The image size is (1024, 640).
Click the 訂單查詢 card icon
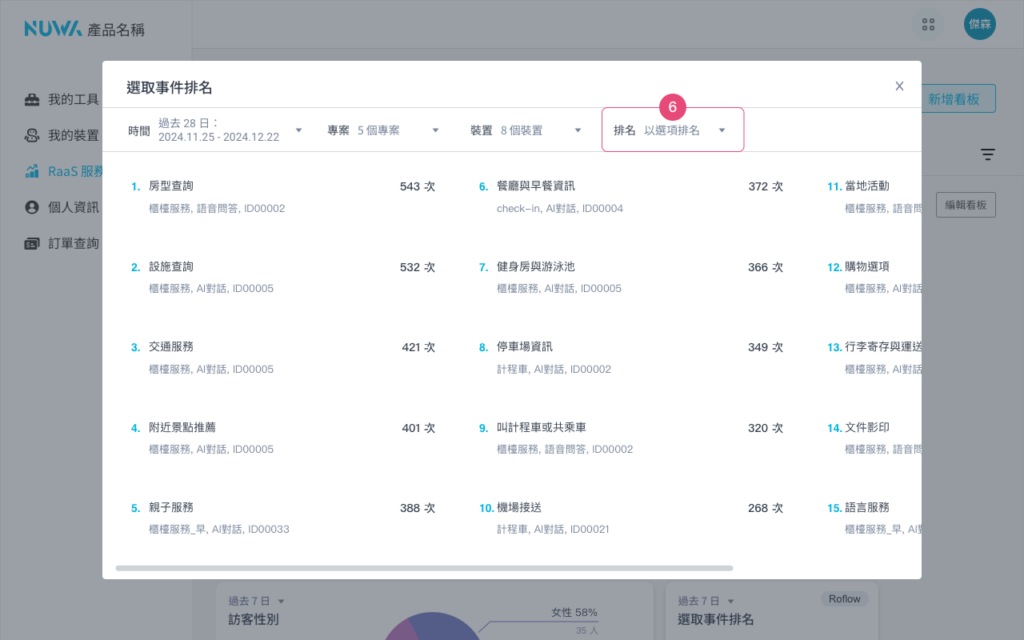pyautogui.click(x=32, y=244)
